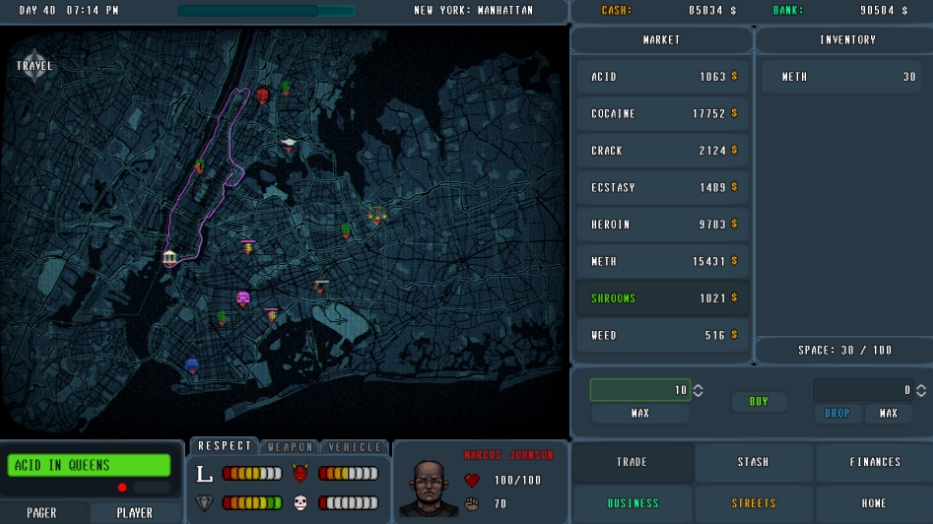Screen dimensions: 933x524
Task: Click the red heart health icon
Action: point(472,480)
